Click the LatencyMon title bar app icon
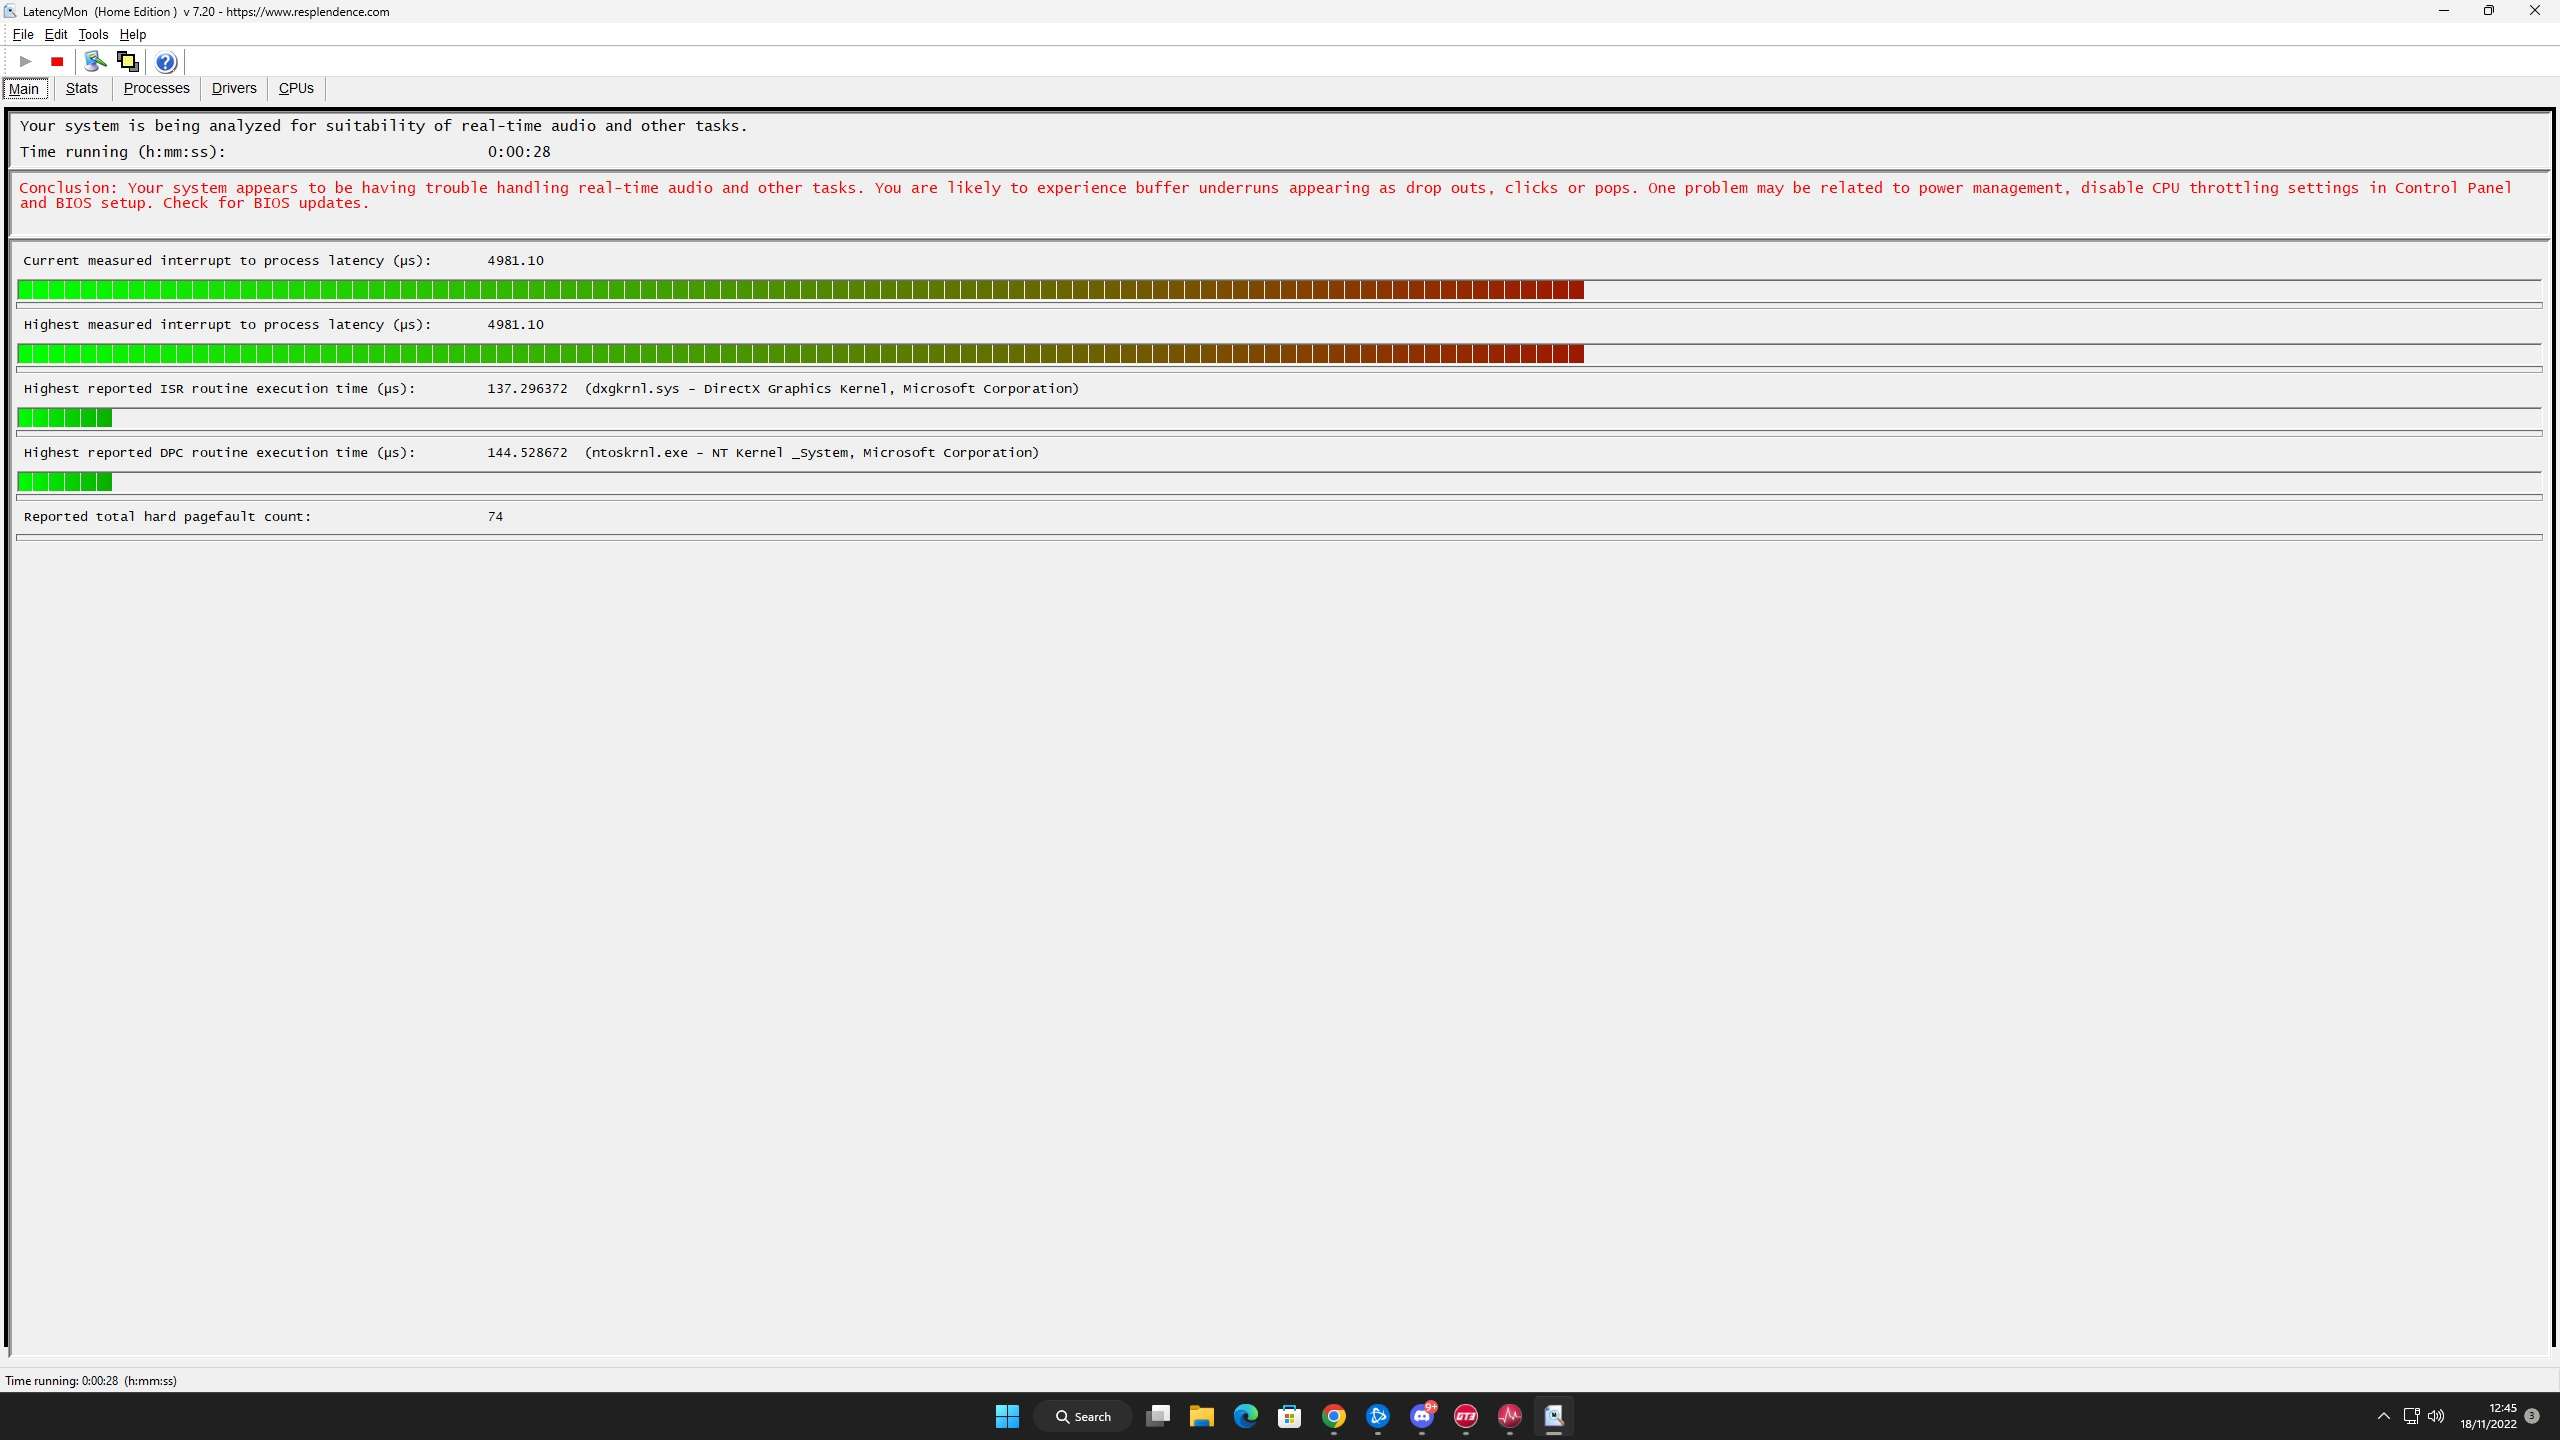 pyautogui.click(x=11, y=11)
